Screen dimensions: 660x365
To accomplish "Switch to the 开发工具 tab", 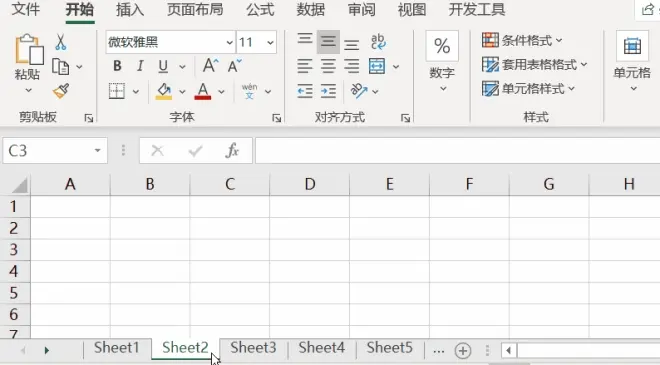I will click(477, 9).
